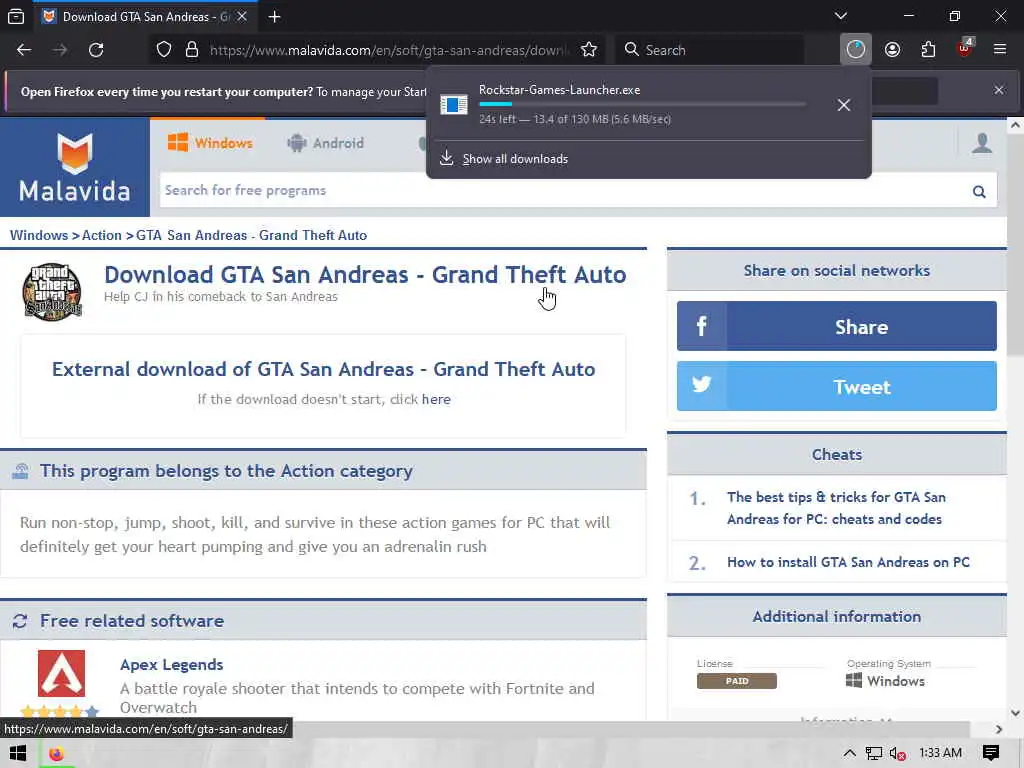Open How to install GTA San Andreas on PC
The height and width of the screenshot is (768, 1024).
[848, 562]
